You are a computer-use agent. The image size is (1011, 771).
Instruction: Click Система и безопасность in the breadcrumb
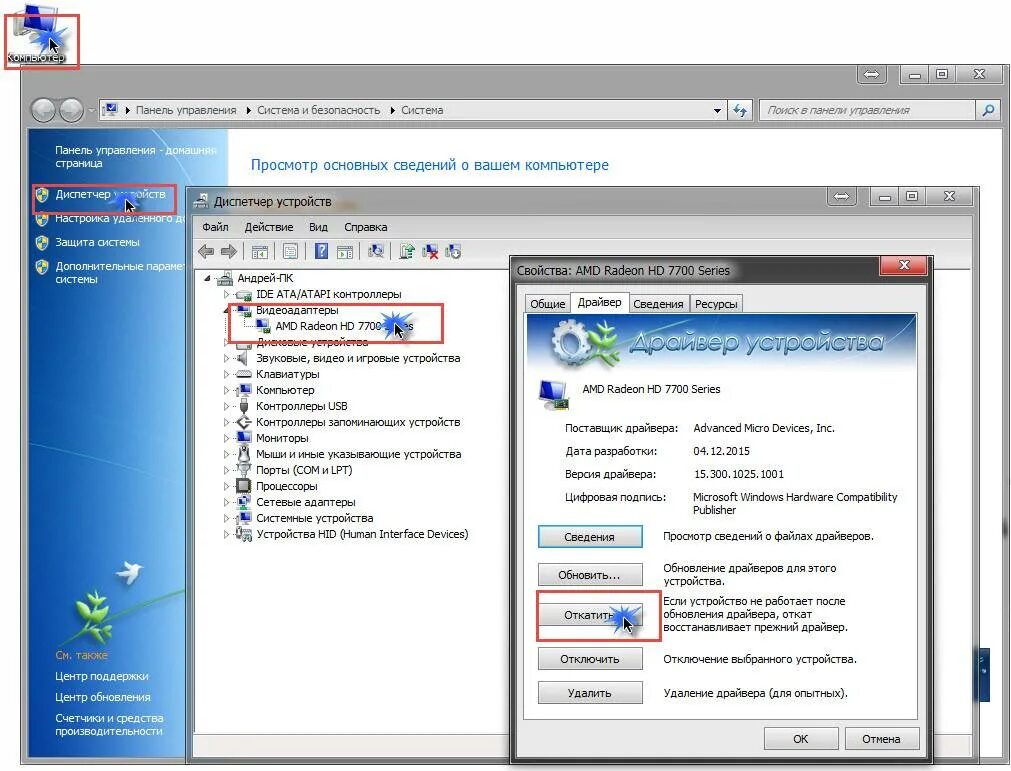click(319, 110)
